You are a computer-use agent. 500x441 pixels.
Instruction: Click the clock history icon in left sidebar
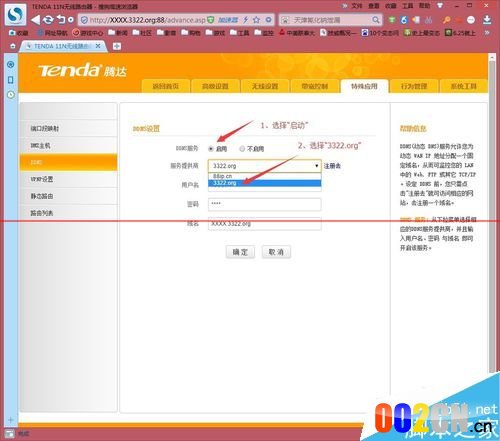(11, 95)
